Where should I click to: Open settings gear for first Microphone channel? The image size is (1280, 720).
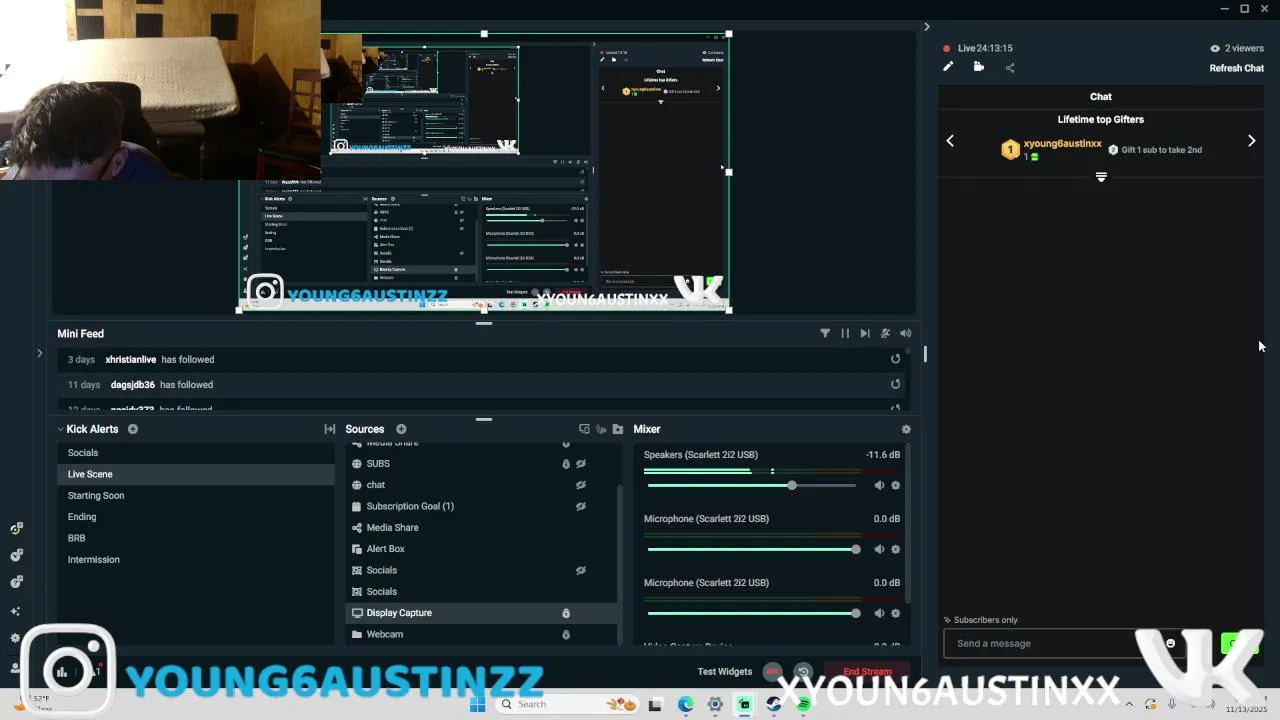tap(895, 549)
